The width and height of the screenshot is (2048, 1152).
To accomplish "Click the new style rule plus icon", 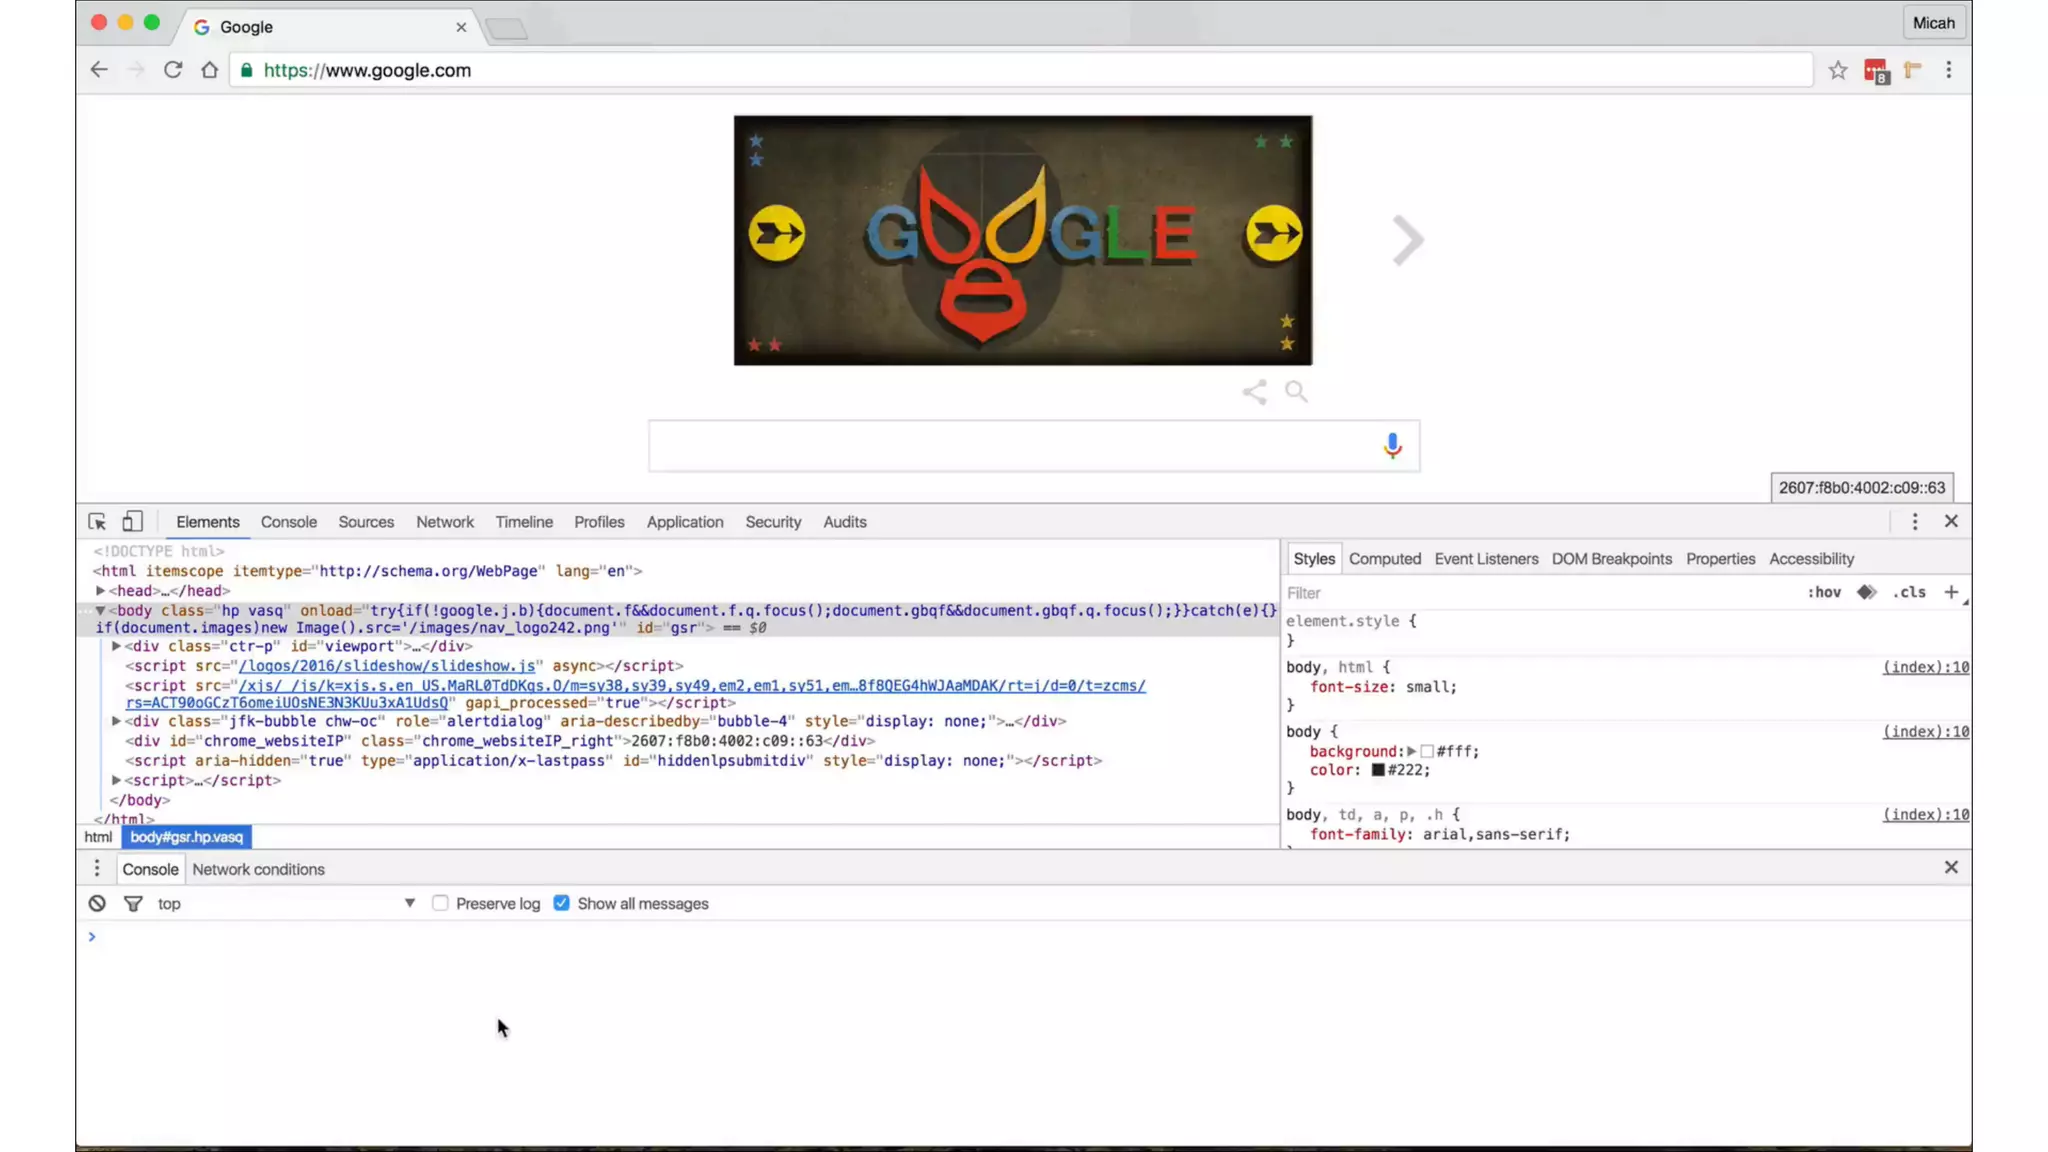I will [1950, 593].
